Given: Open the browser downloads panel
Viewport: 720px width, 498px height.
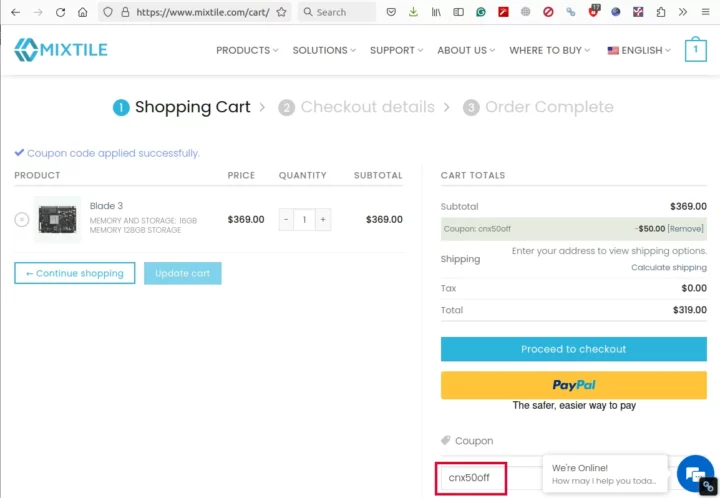Looking at the screenshot, I should [414, 13].
